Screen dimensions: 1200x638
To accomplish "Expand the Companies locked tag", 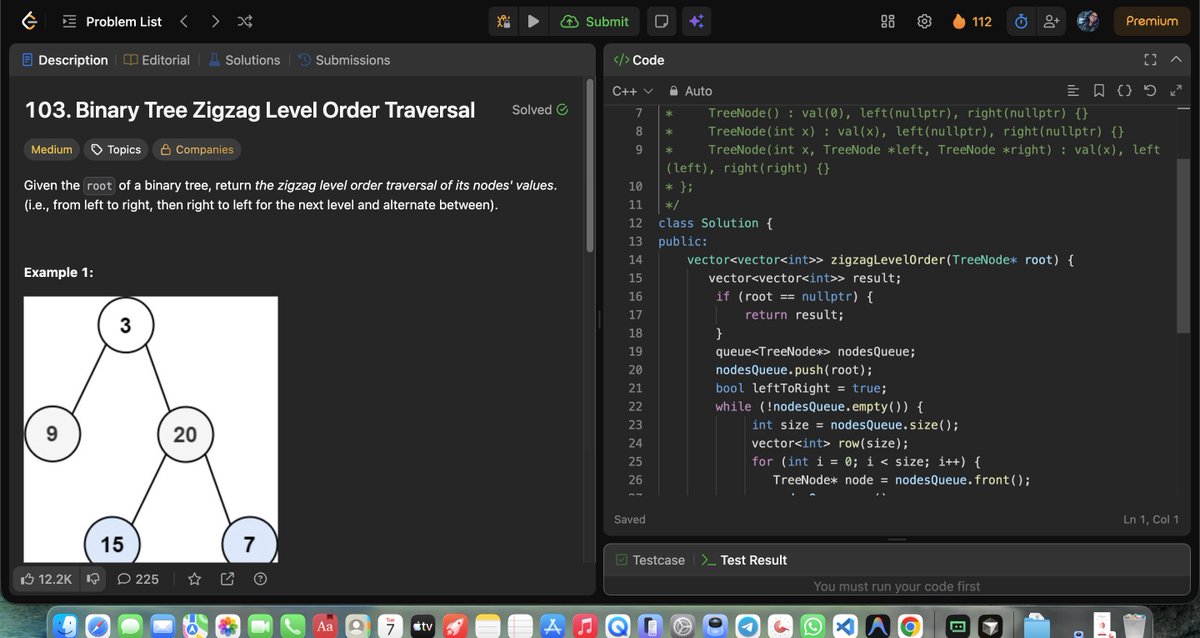I will 197,150.
